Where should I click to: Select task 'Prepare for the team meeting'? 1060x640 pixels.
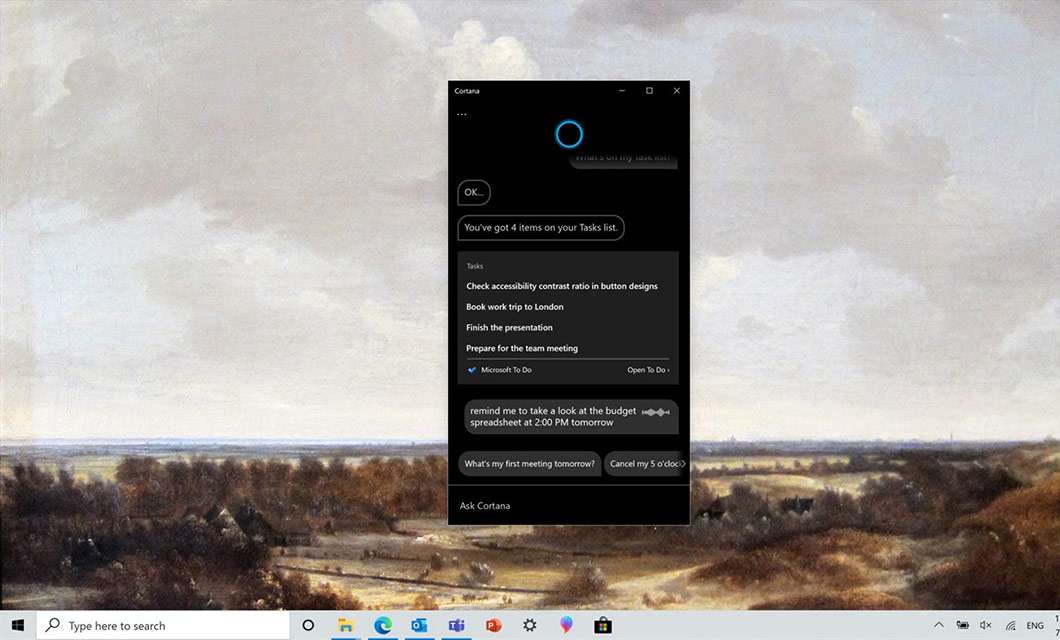pos(522,348)
